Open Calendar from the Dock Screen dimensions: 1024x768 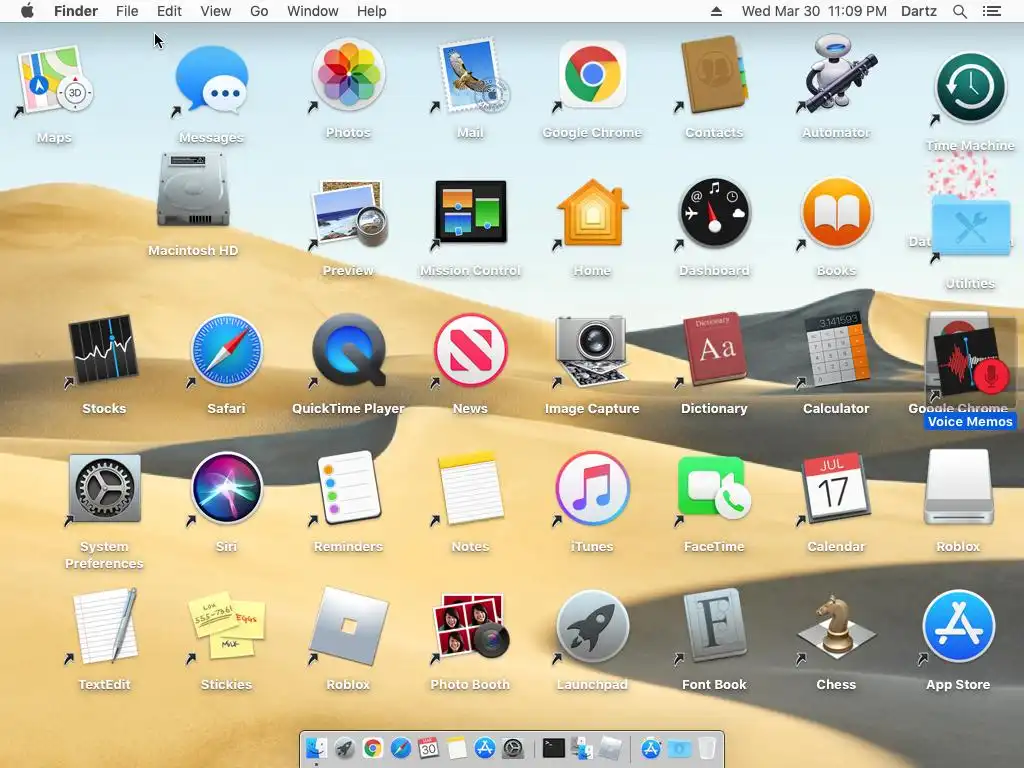click(x=428, y=748)
